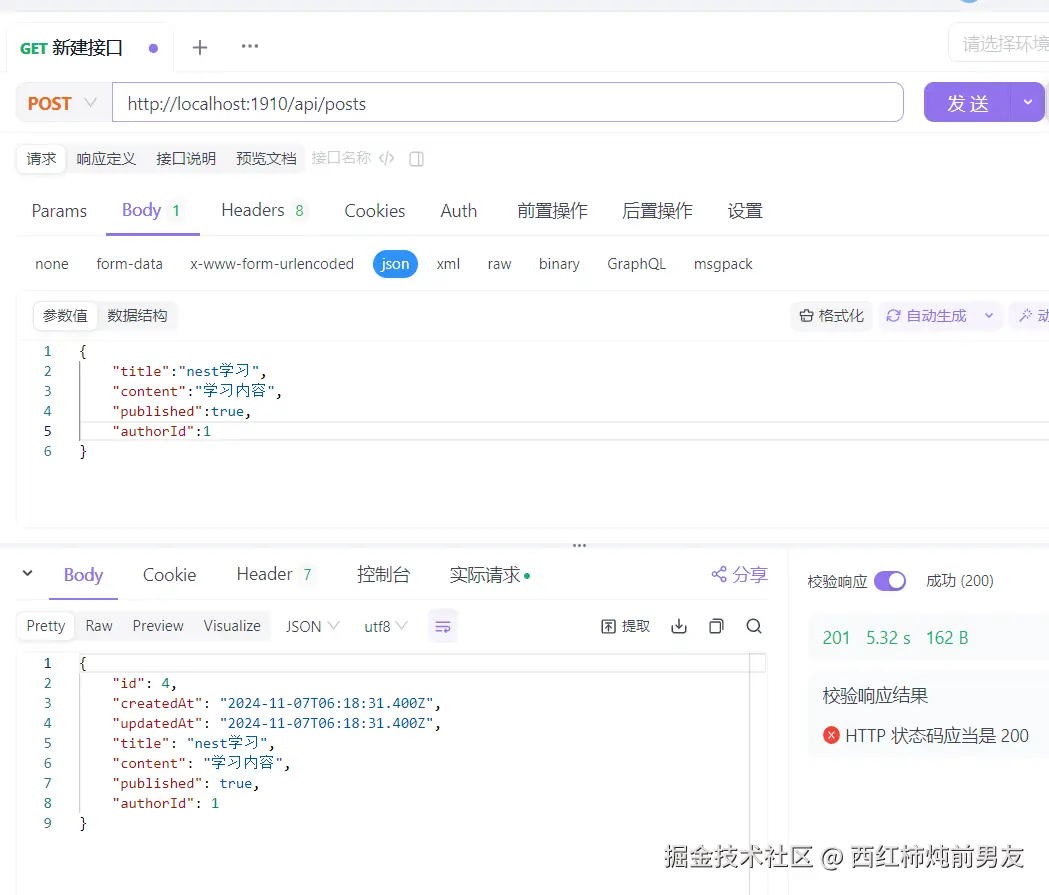Image resolution: width=1049 pixels, height=895 pixels.
Task: Toggle word wrap icon in response toolbar
Action: point(443,626)
